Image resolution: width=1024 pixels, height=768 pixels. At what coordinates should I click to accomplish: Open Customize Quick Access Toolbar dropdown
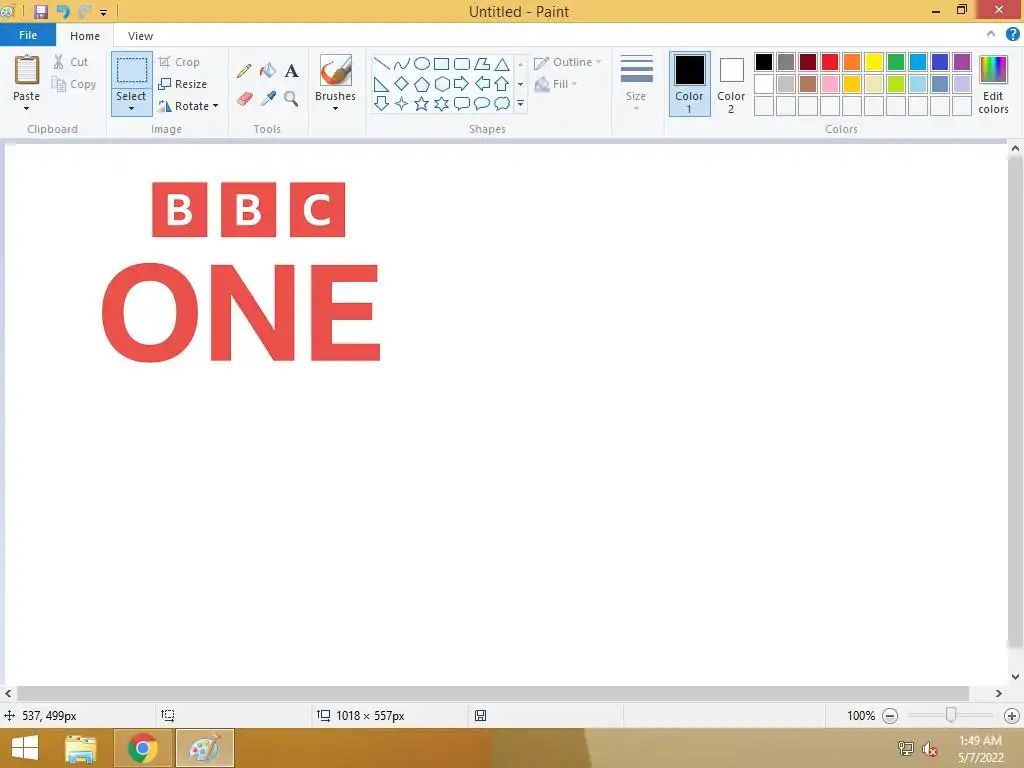click(103, 12)
